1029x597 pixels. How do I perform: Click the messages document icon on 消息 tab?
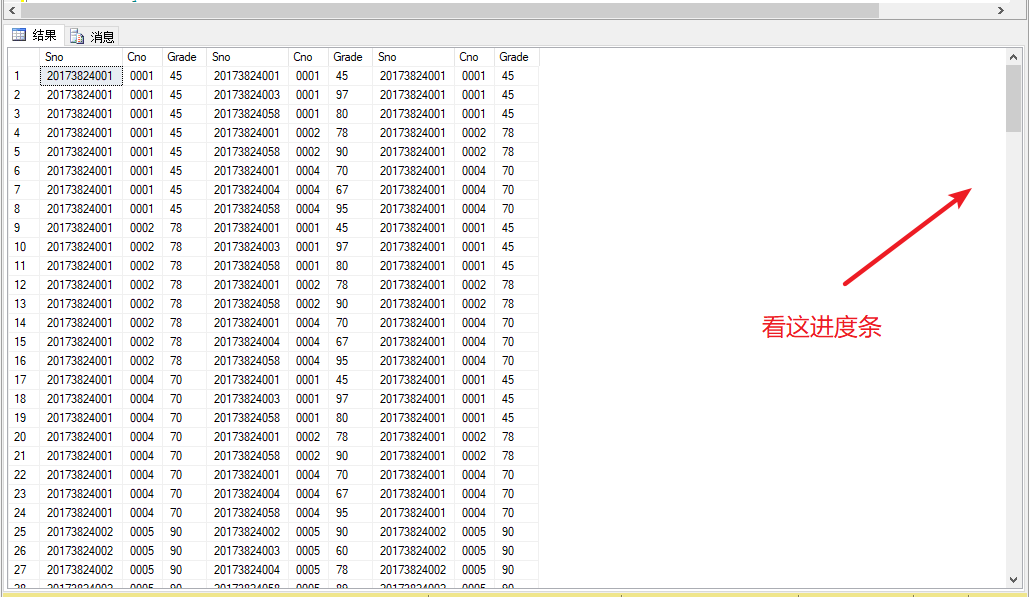77,36
